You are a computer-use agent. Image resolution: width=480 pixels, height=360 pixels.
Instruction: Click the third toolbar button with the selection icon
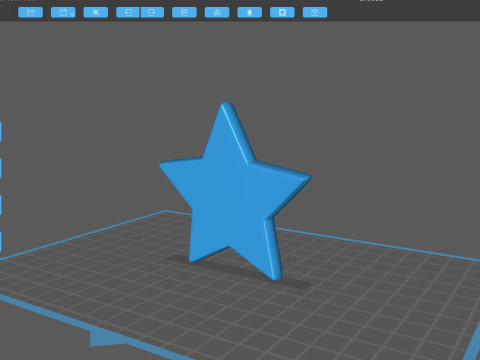pyautogui.click(x=96, y=12)
